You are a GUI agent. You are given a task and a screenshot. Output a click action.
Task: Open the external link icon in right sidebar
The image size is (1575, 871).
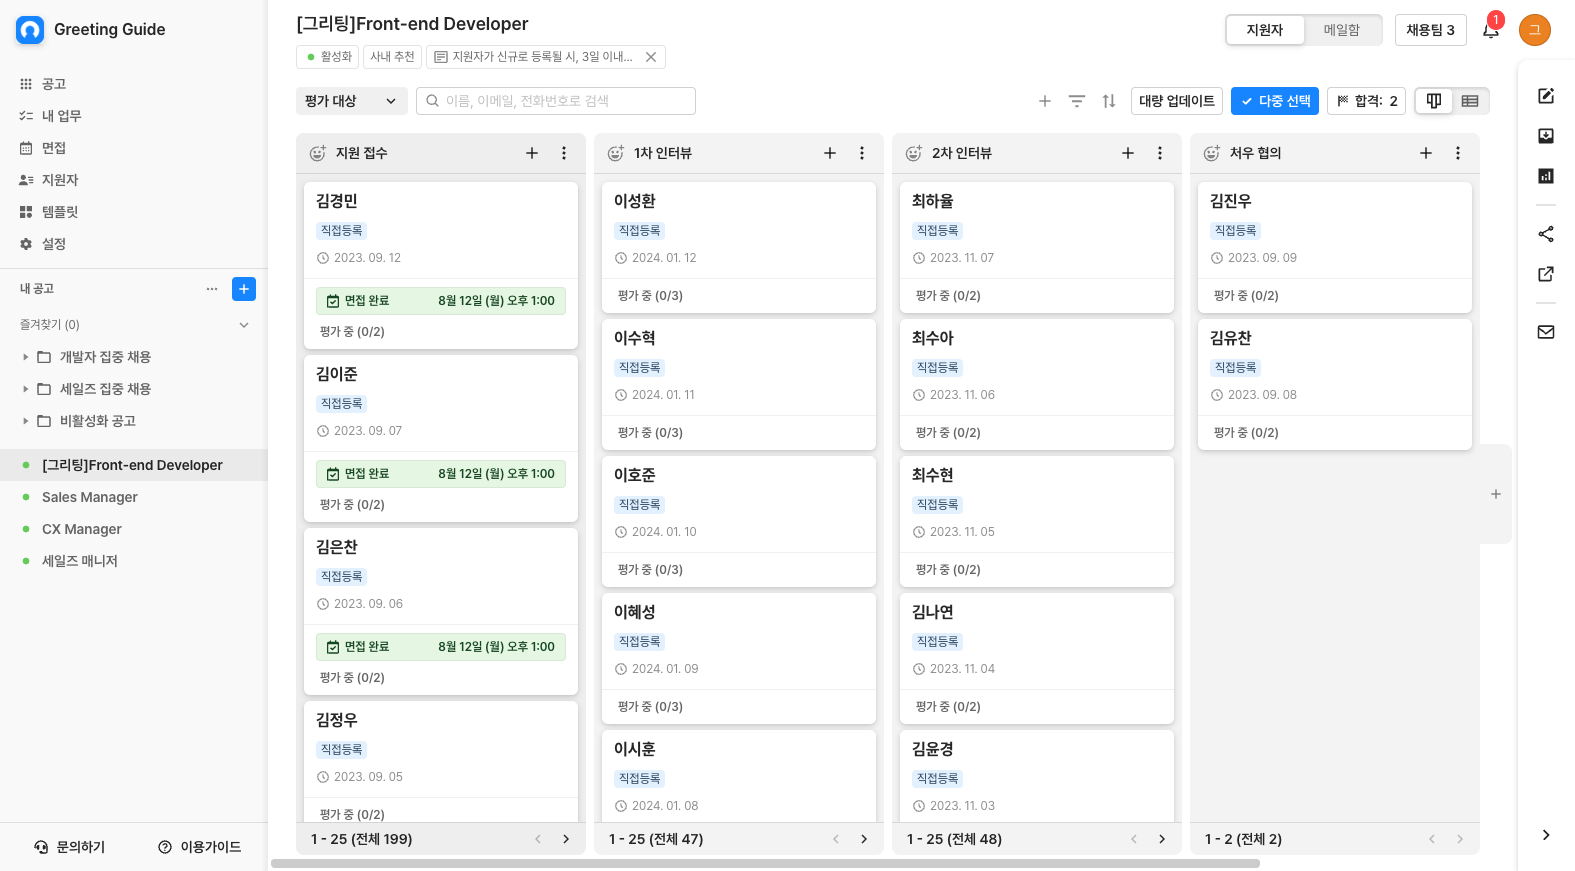pyautogui.click(x=1546, y=274)
